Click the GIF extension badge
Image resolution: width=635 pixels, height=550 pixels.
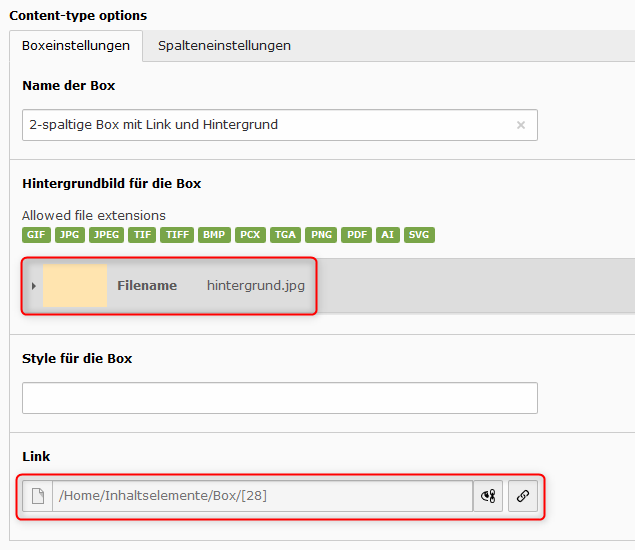[36, 235]
